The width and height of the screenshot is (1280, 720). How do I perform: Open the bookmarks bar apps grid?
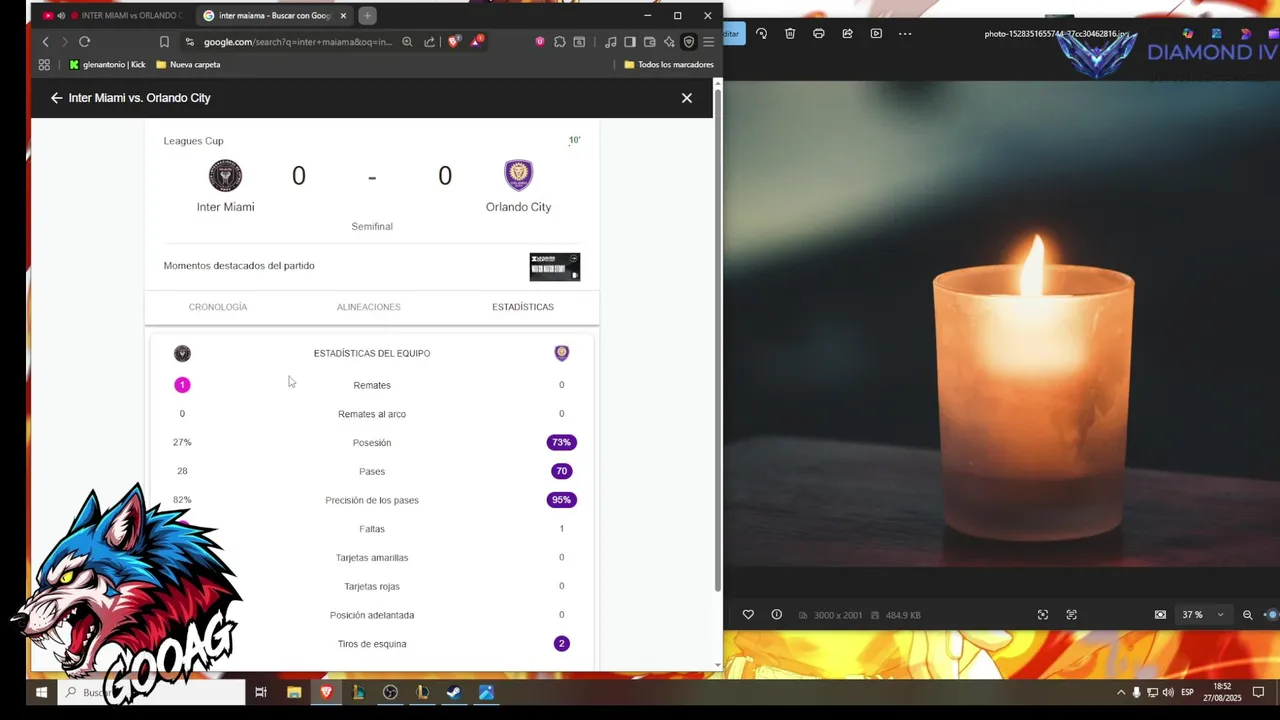coord(44,65)
